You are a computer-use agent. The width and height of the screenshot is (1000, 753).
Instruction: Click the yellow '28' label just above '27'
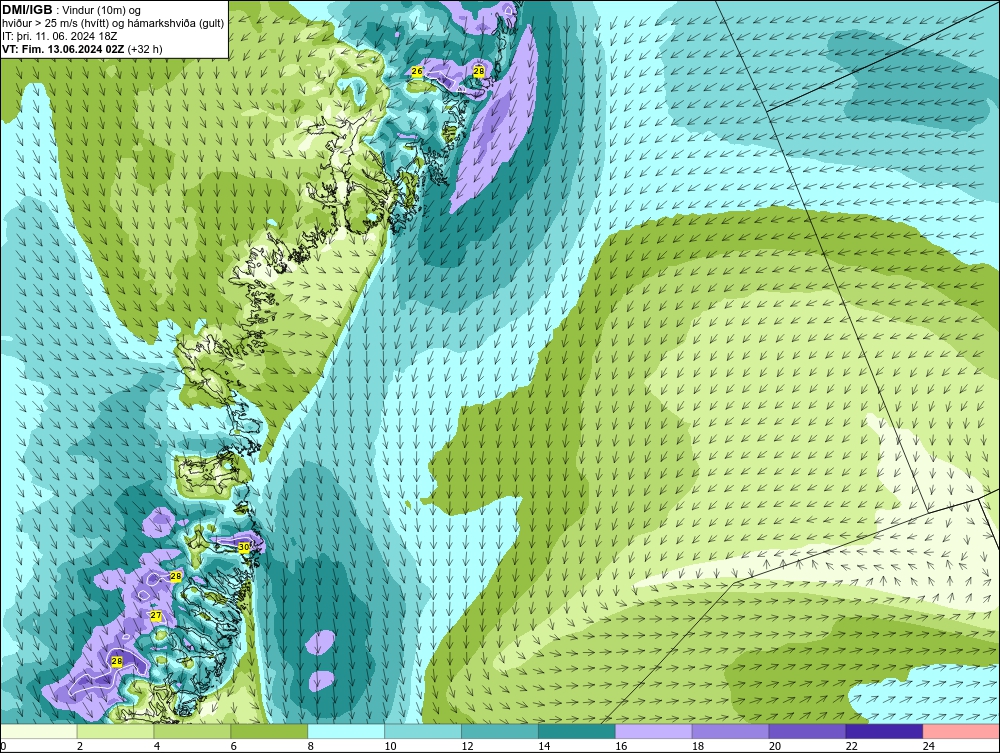coord(176,576)
